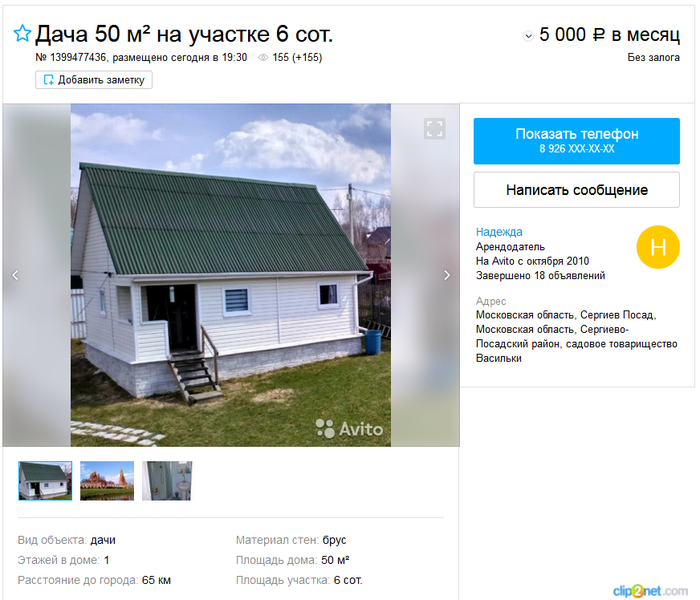Click the main dacha photo
This screenshot has width=700, height=600.
tap(231, 275)
